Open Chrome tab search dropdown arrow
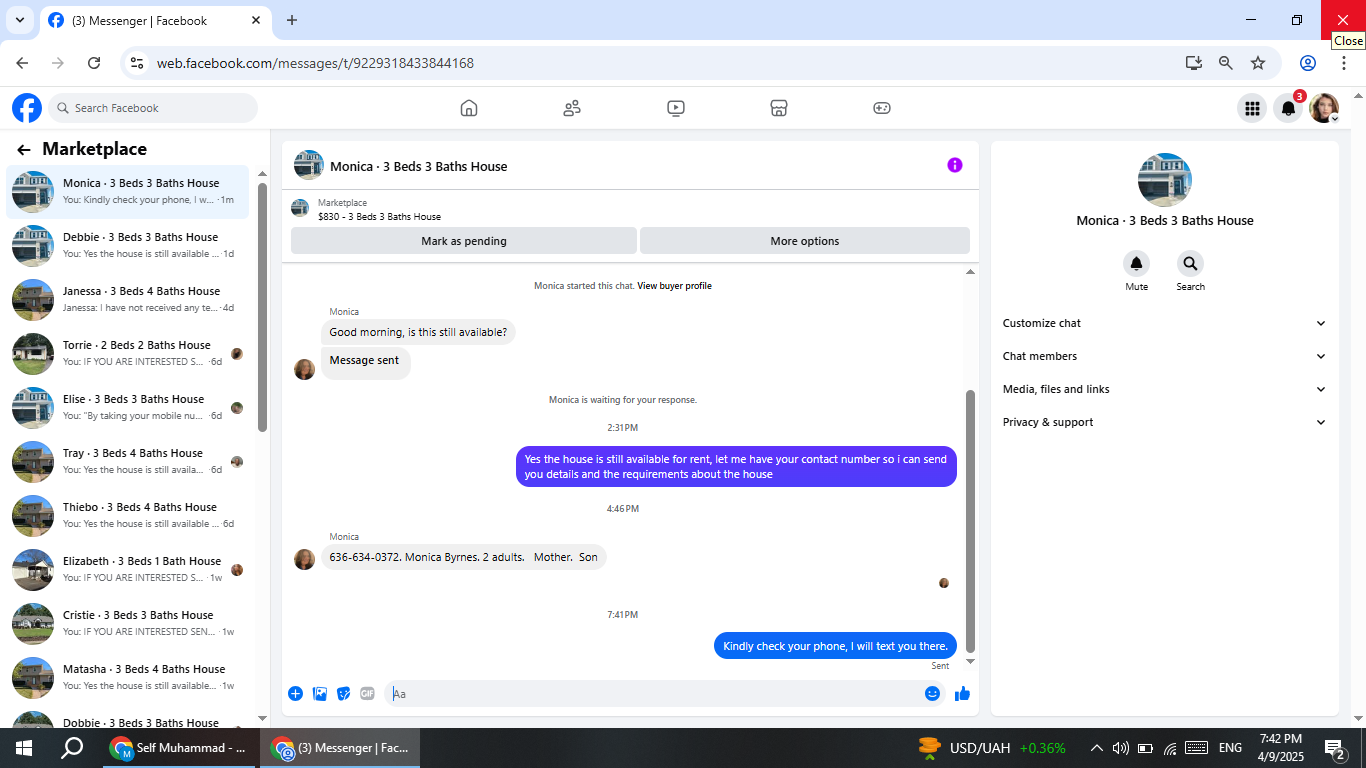1366x768 pixels. pos(19,20)
